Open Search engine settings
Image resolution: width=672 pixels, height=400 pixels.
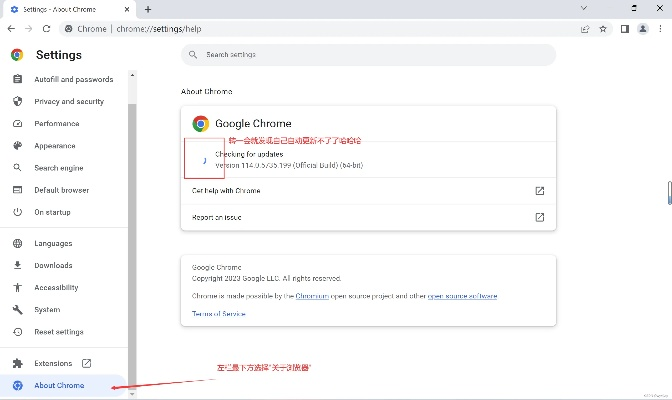[x=59, y=168]
